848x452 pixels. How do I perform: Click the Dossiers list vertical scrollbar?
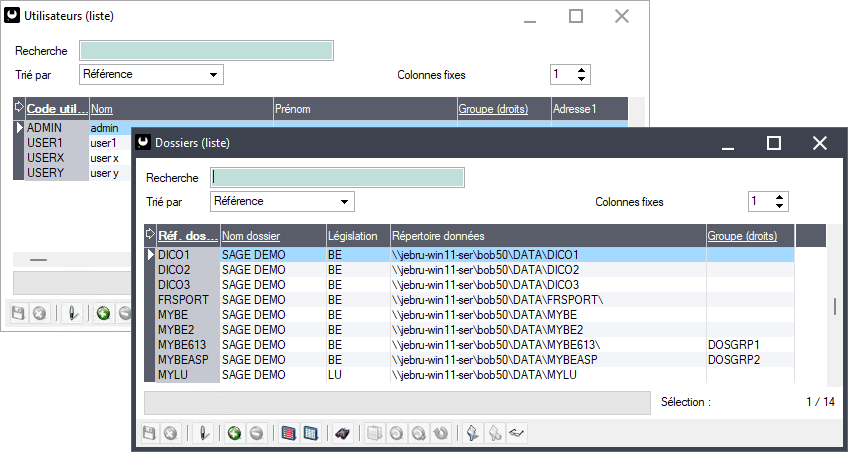coord(835,306)
